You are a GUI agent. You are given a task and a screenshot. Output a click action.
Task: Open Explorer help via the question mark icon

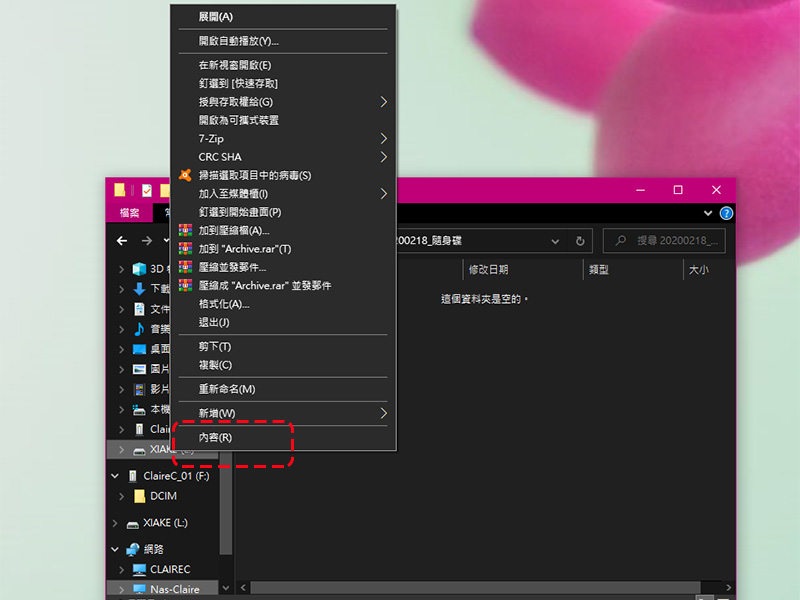click(x=726, y=213)
